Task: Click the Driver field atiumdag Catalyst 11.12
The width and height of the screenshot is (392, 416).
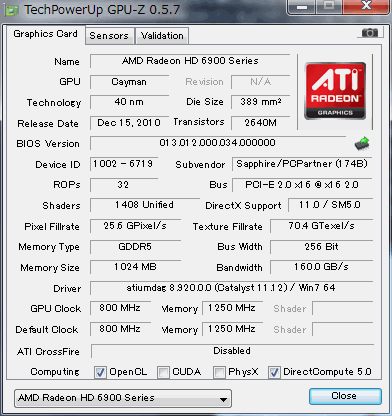Action: coord(231,288)
